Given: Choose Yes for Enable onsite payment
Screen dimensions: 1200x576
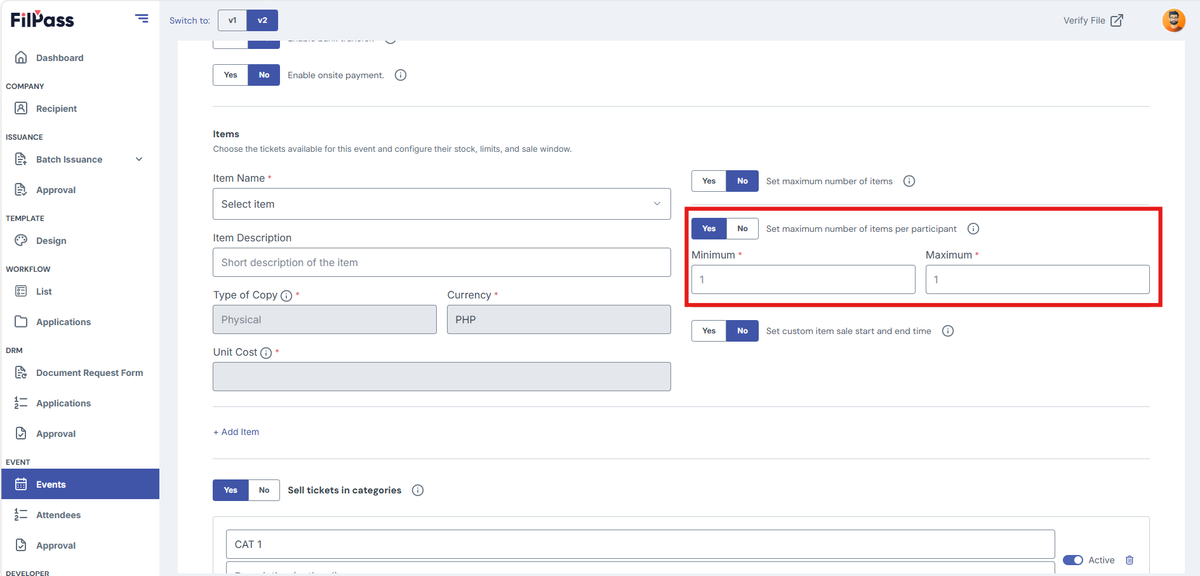Looking at the screenshot, I should pyautogui.click(x=230, y=75).
